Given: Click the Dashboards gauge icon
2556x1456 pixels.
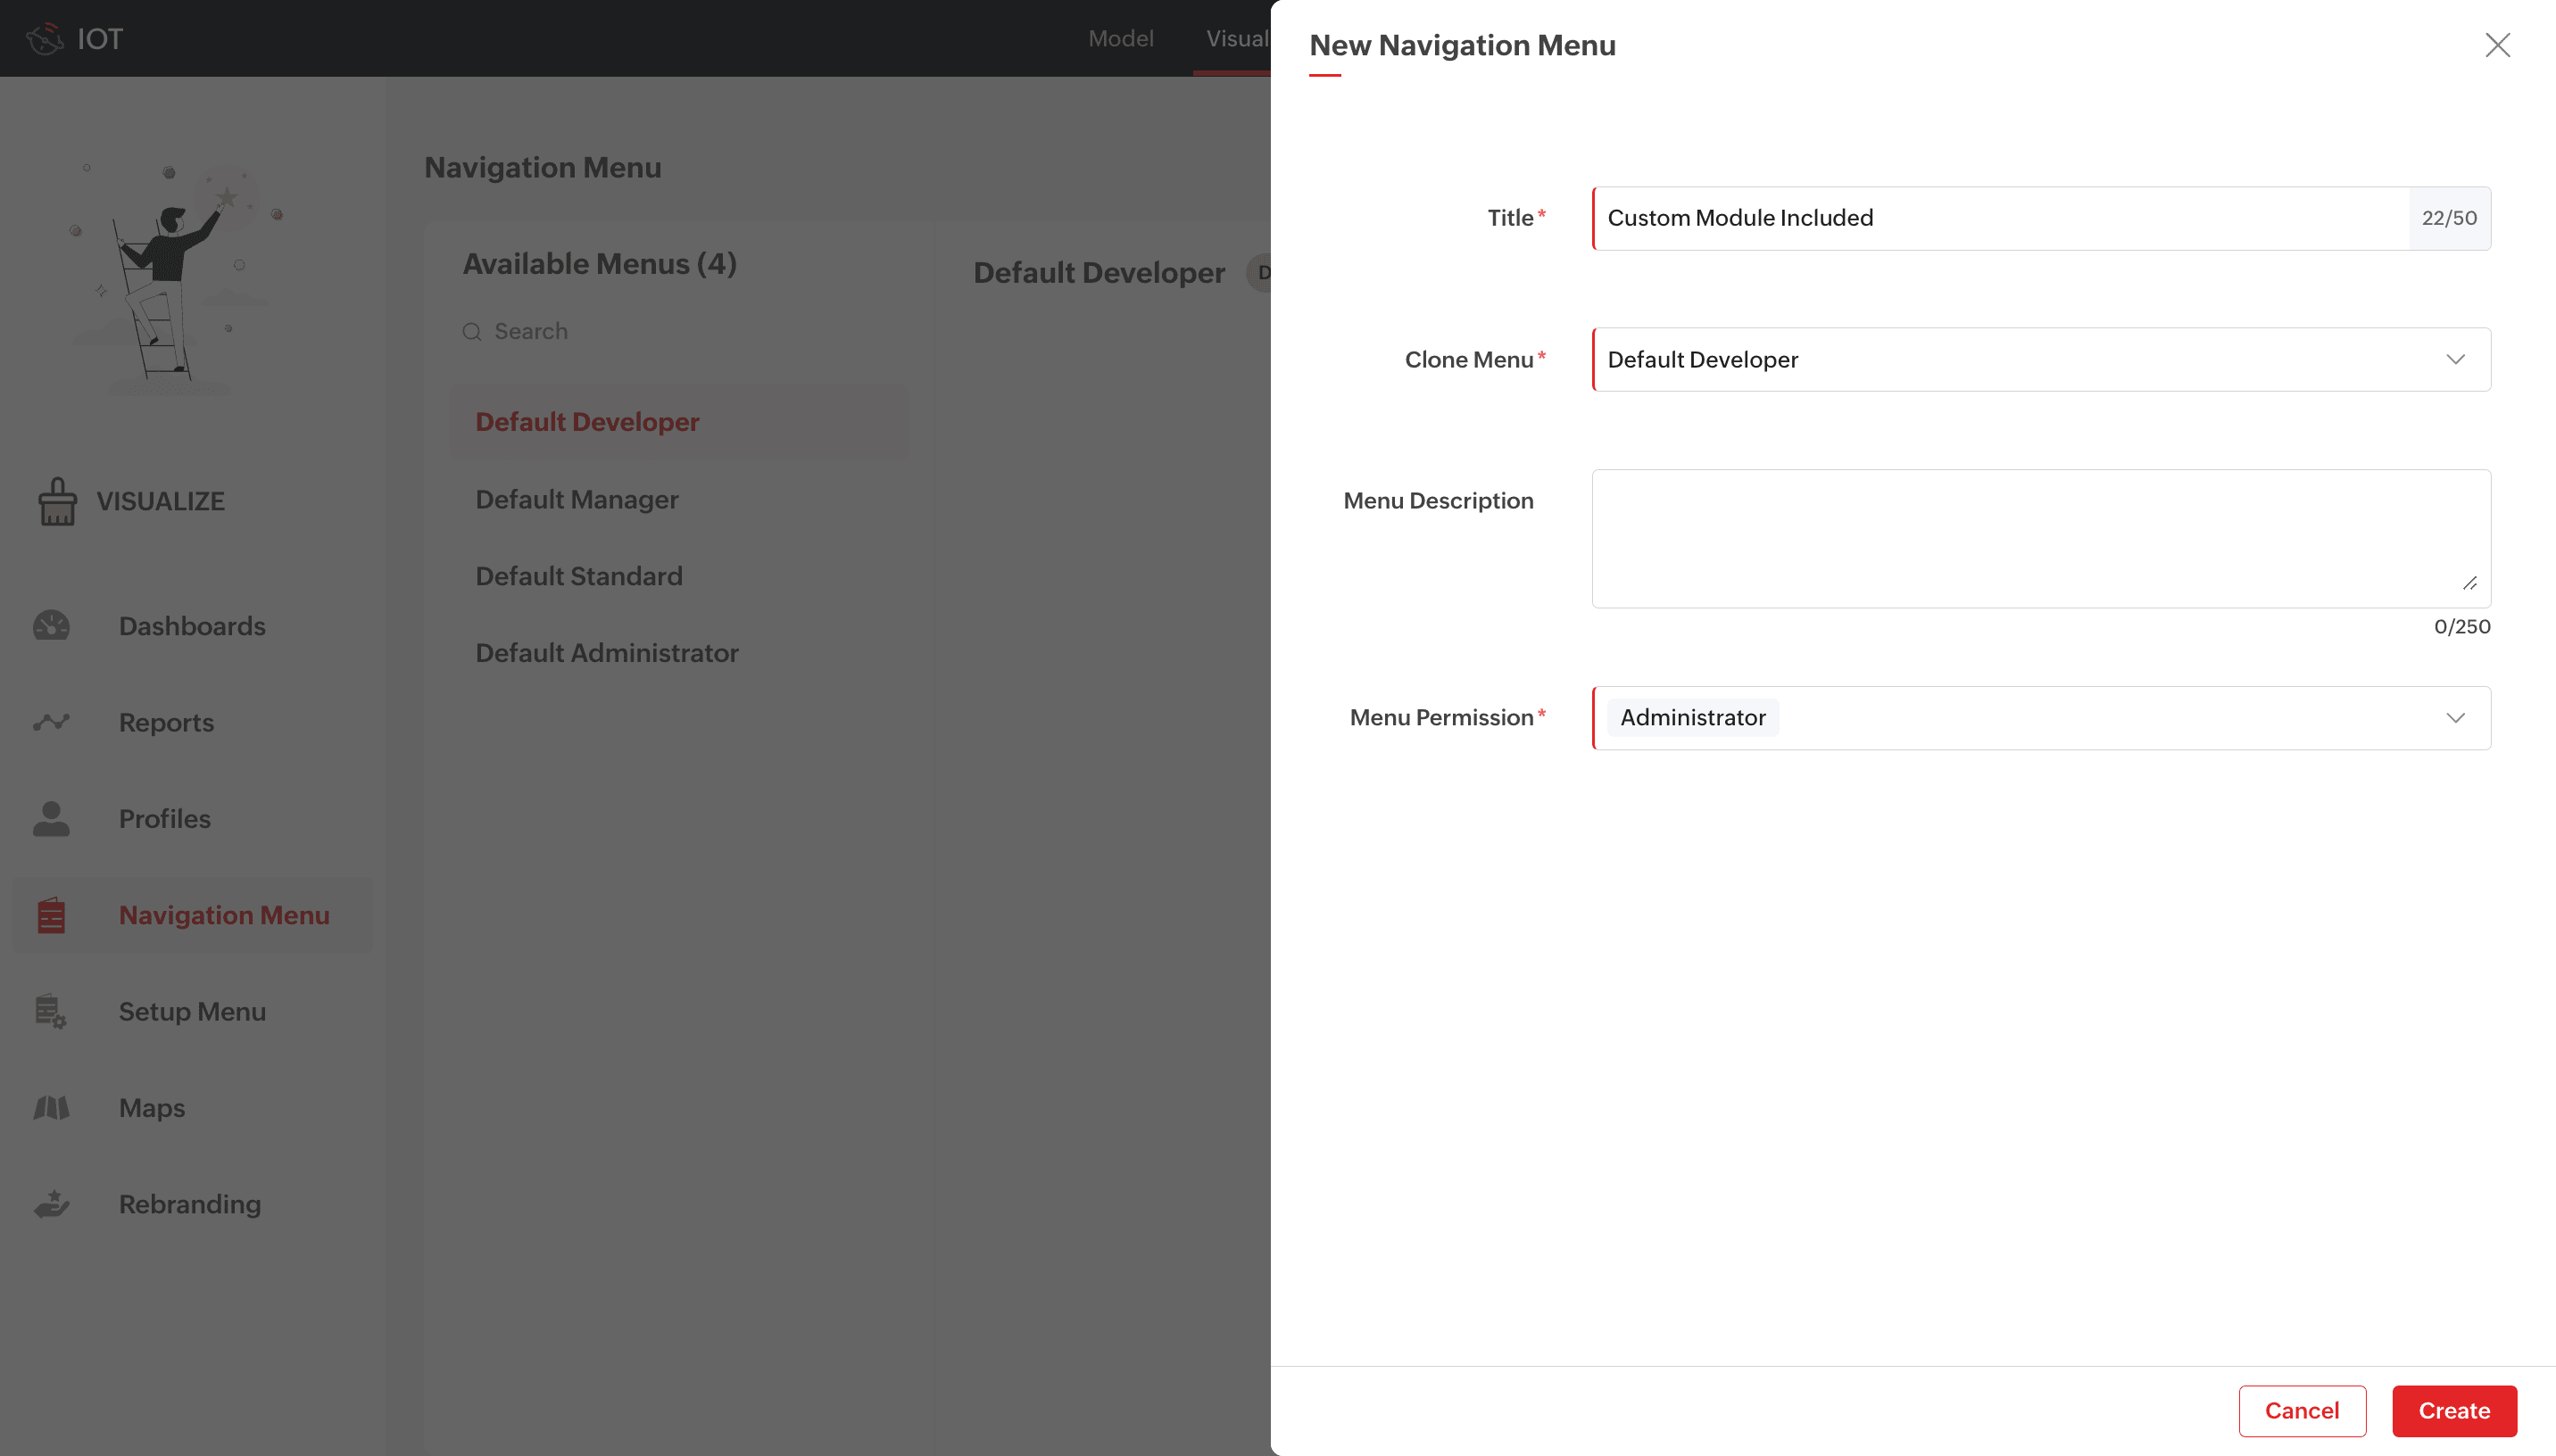Looking at the screenshot, I should tap(51, 626).
